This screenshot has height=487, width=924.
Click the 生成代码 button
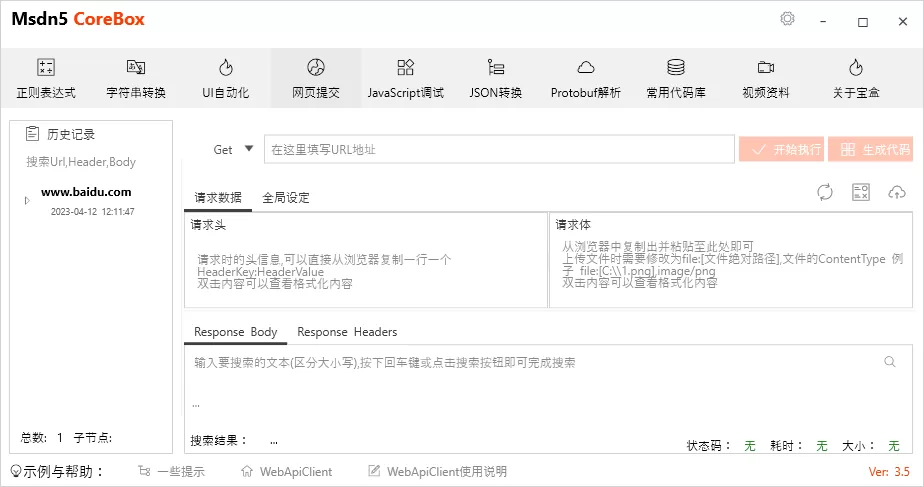[871, 149]
